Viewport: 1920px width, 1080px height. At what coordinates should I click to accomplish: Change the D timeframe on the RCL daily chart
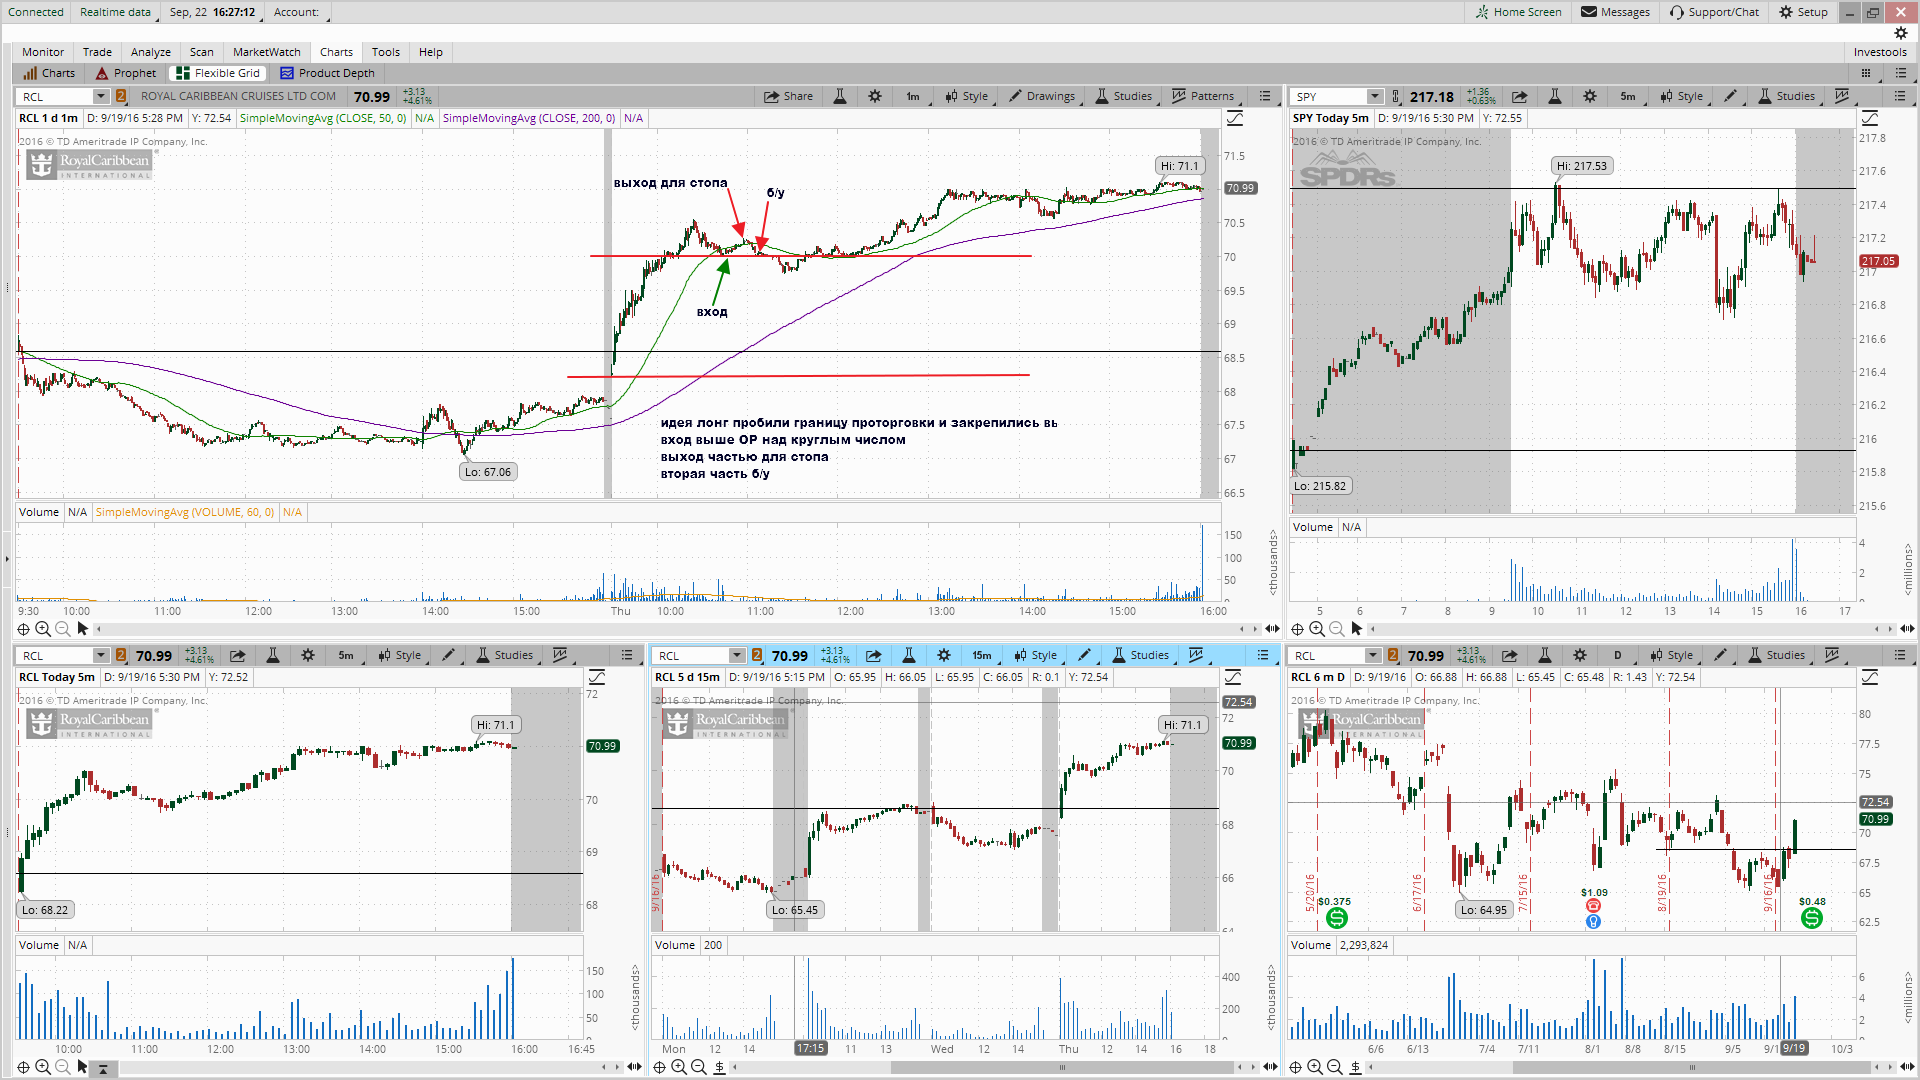point(1617,656)
